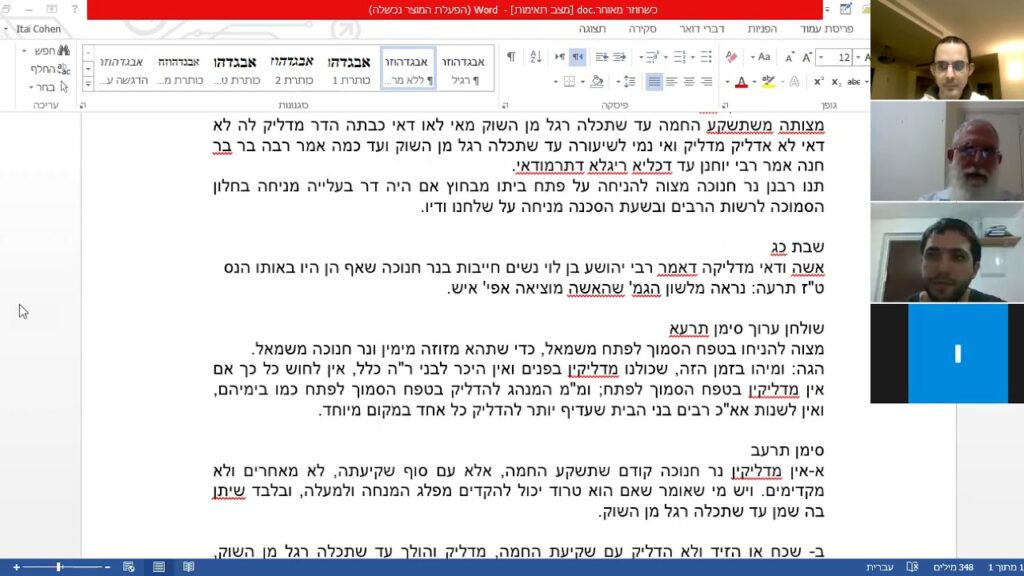This screenshot has height=576, width=1024.
Task: Open the 'הפניות' References tab
Action: [x=761, y=29]
